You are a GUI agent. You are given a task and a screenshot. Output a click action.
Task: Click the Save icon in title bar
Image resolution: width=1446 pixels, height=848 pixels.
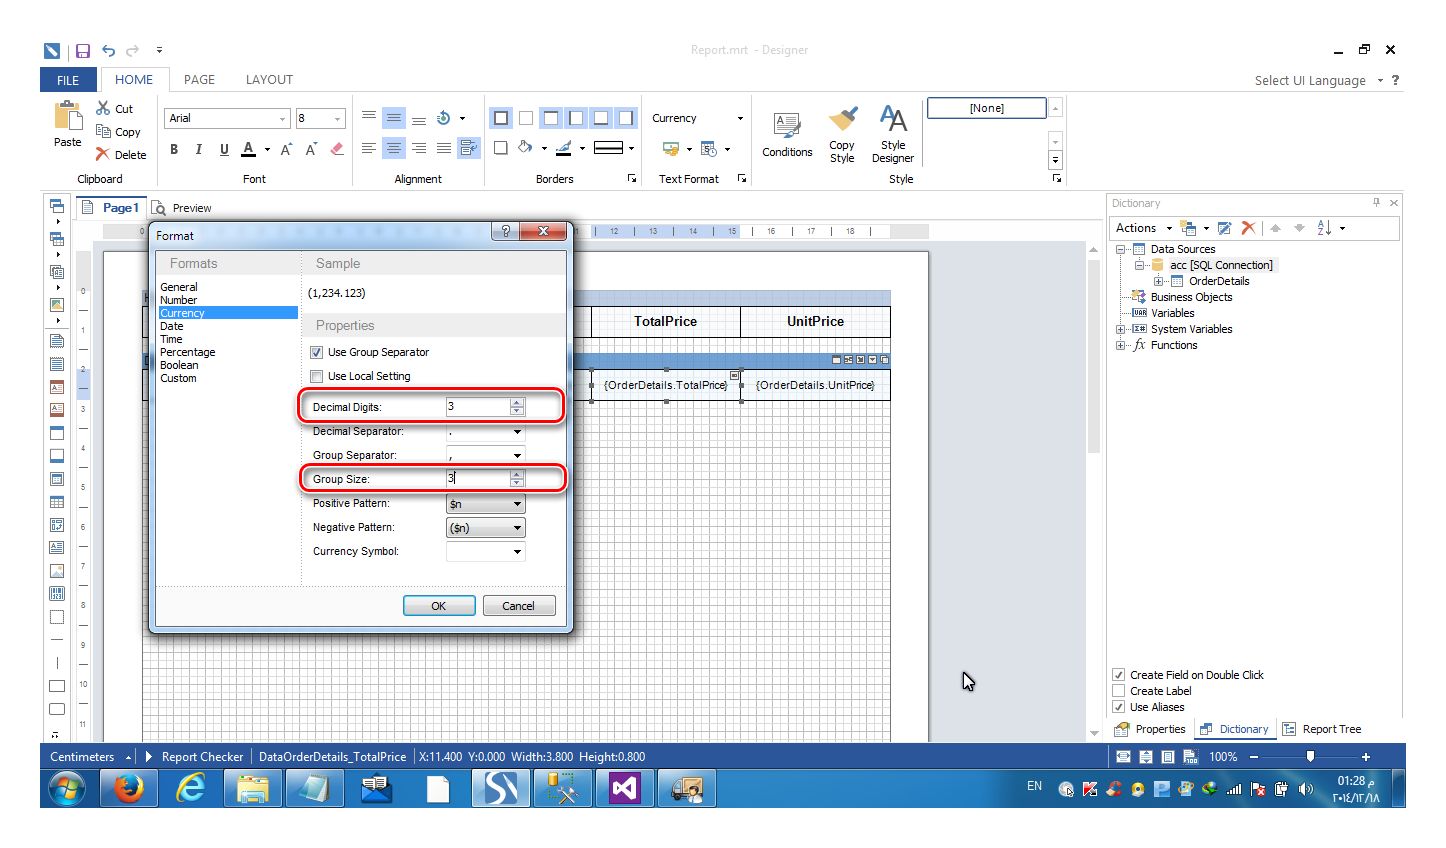point(83,50)
